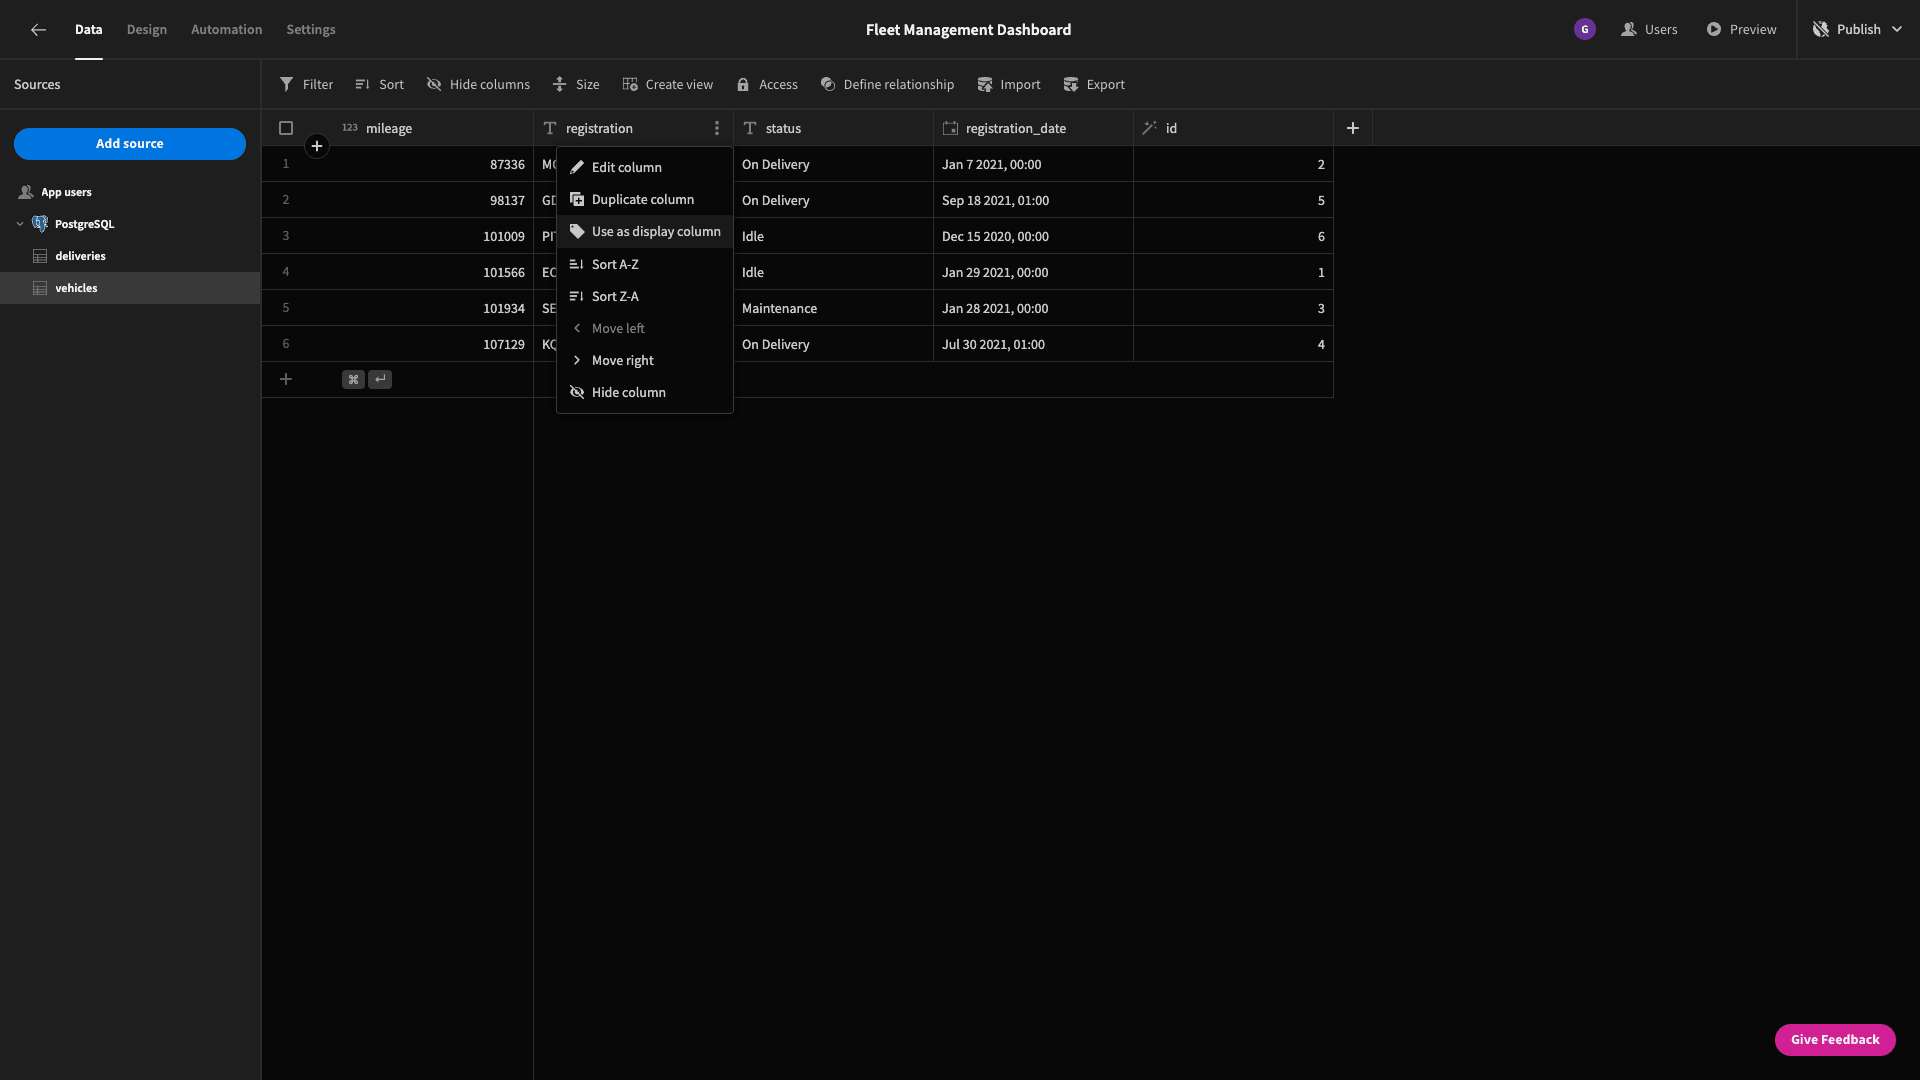Select Move right menu option
Image resolution: width=1920 pixels, height=1080 pixels.
coord(645,360)
